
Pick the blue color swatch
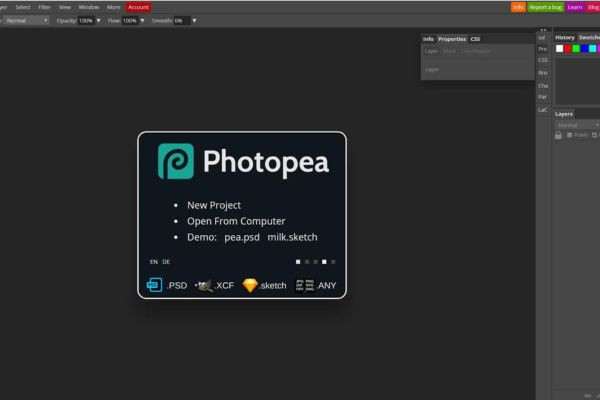click(584, 49)
